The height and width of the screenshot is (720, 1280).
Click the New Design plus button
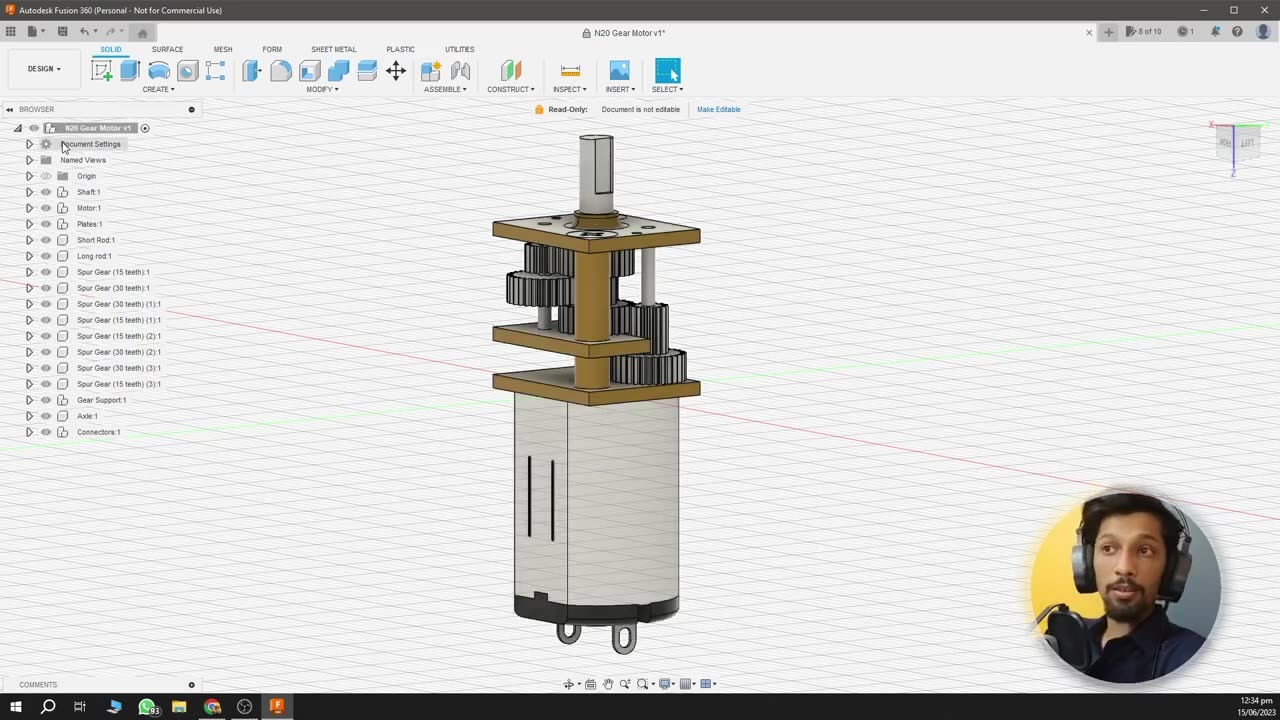pos(1108,32)
